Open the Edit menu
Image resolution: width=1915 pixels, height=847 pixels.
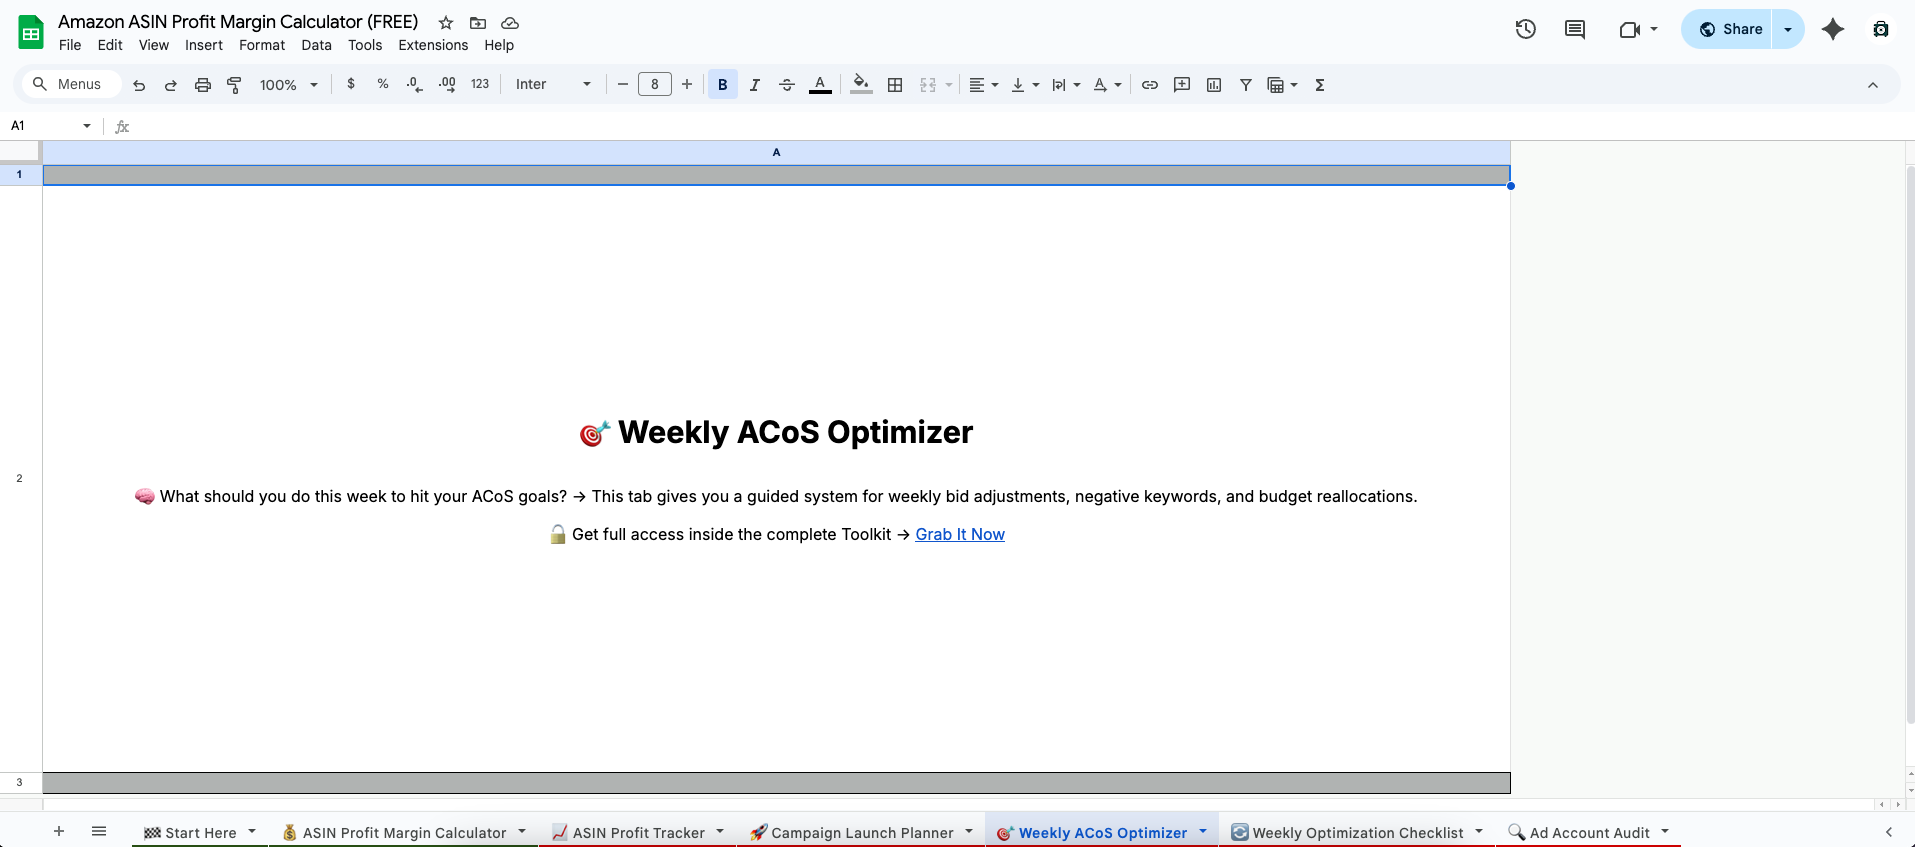pos(110,45)
